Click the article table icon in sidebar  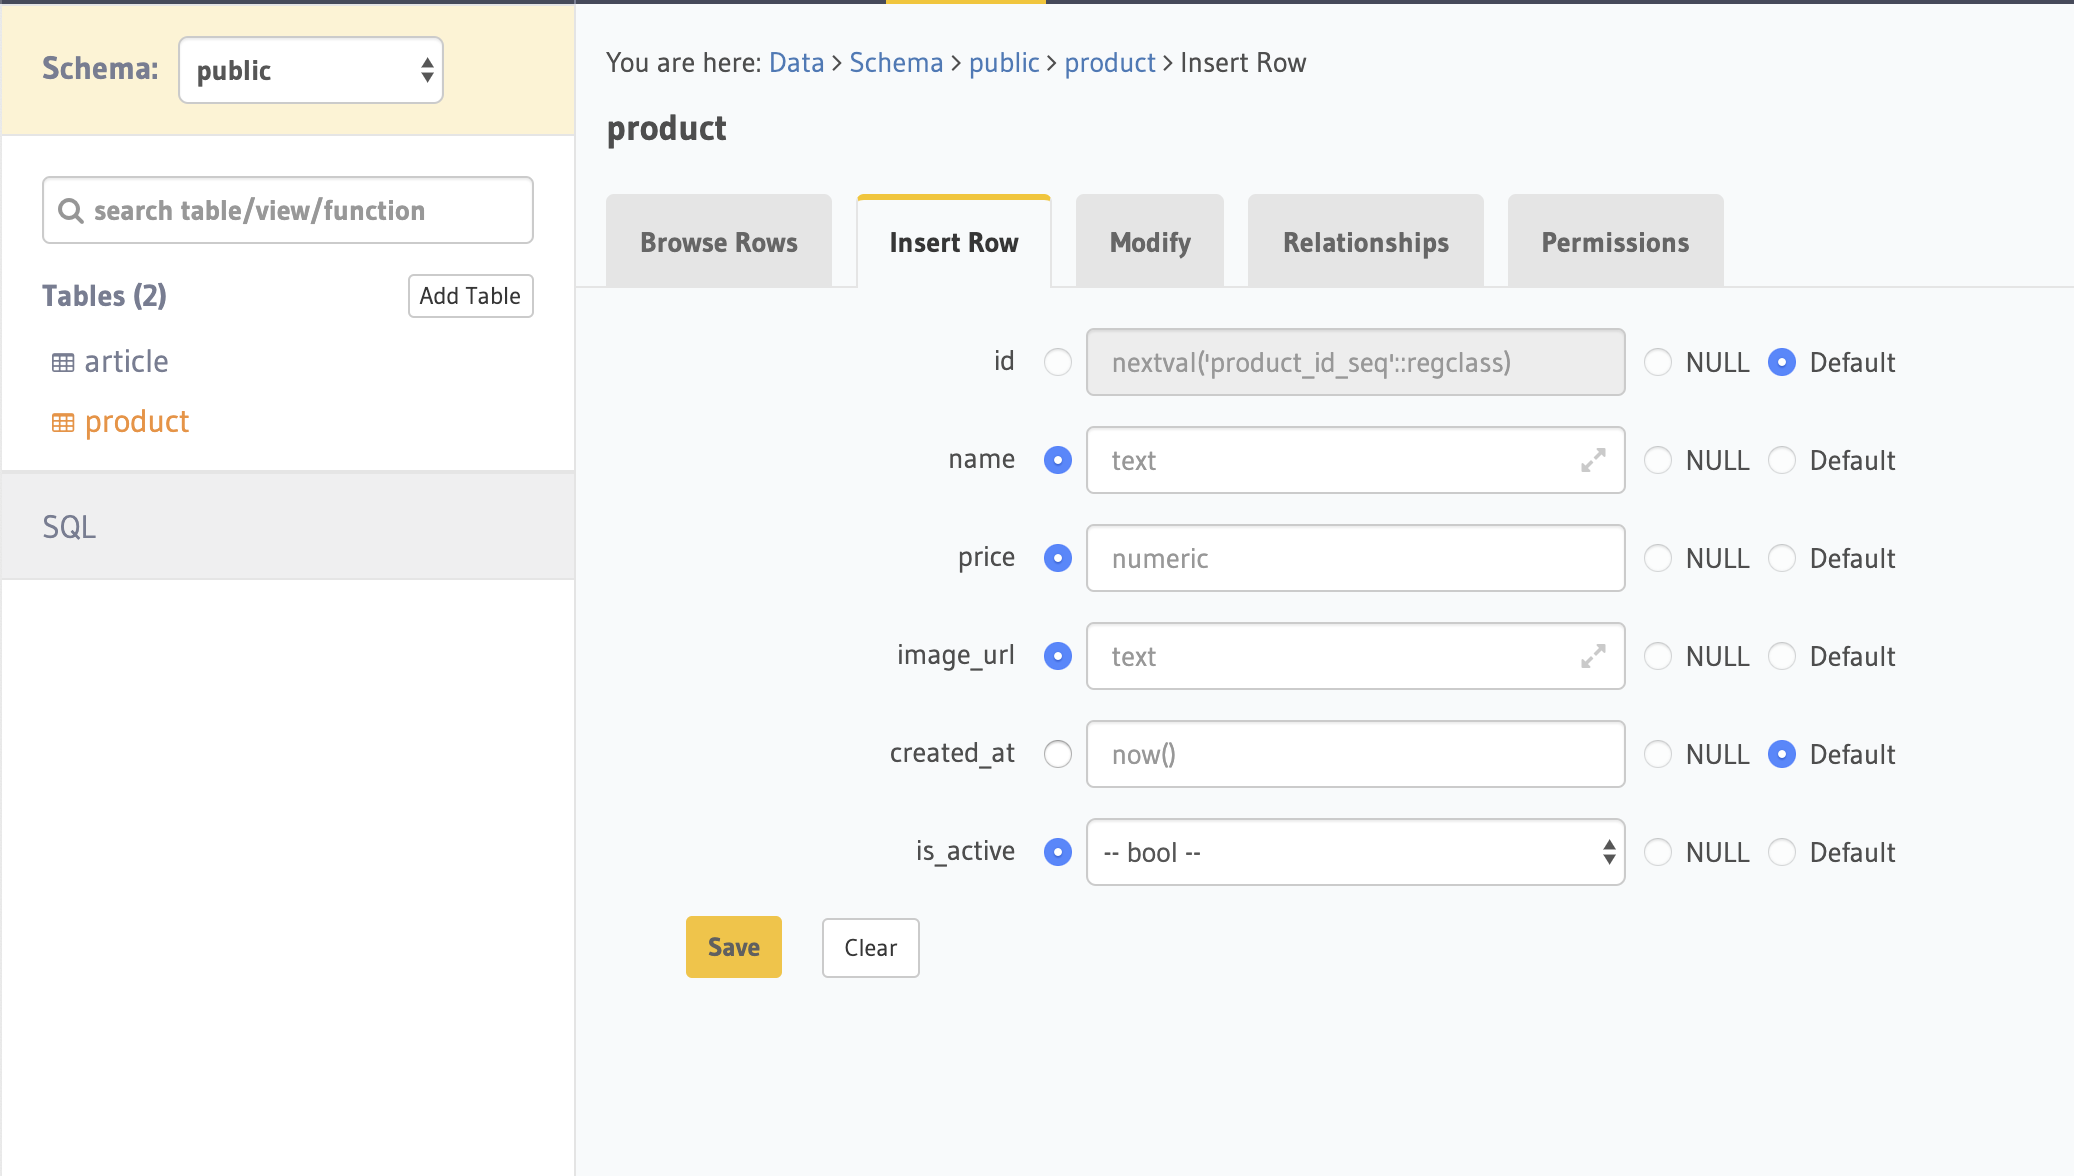63,363
